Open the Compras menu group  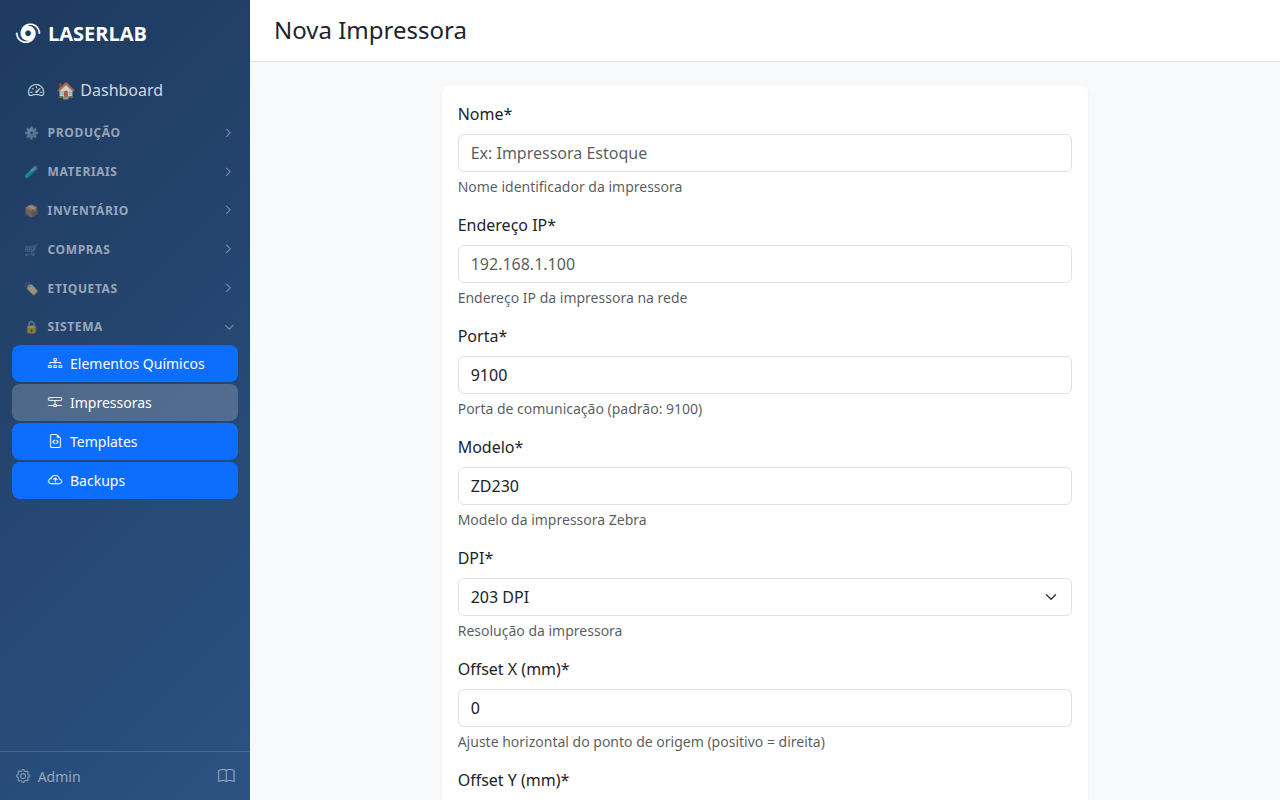125,250
